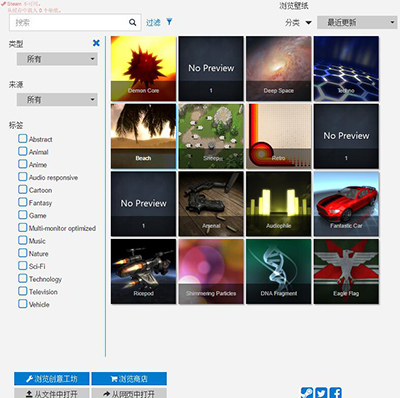The height and width of the screenshot is (398, 400).
Task: Open the Twitter icon link
Action: [321, 393]
